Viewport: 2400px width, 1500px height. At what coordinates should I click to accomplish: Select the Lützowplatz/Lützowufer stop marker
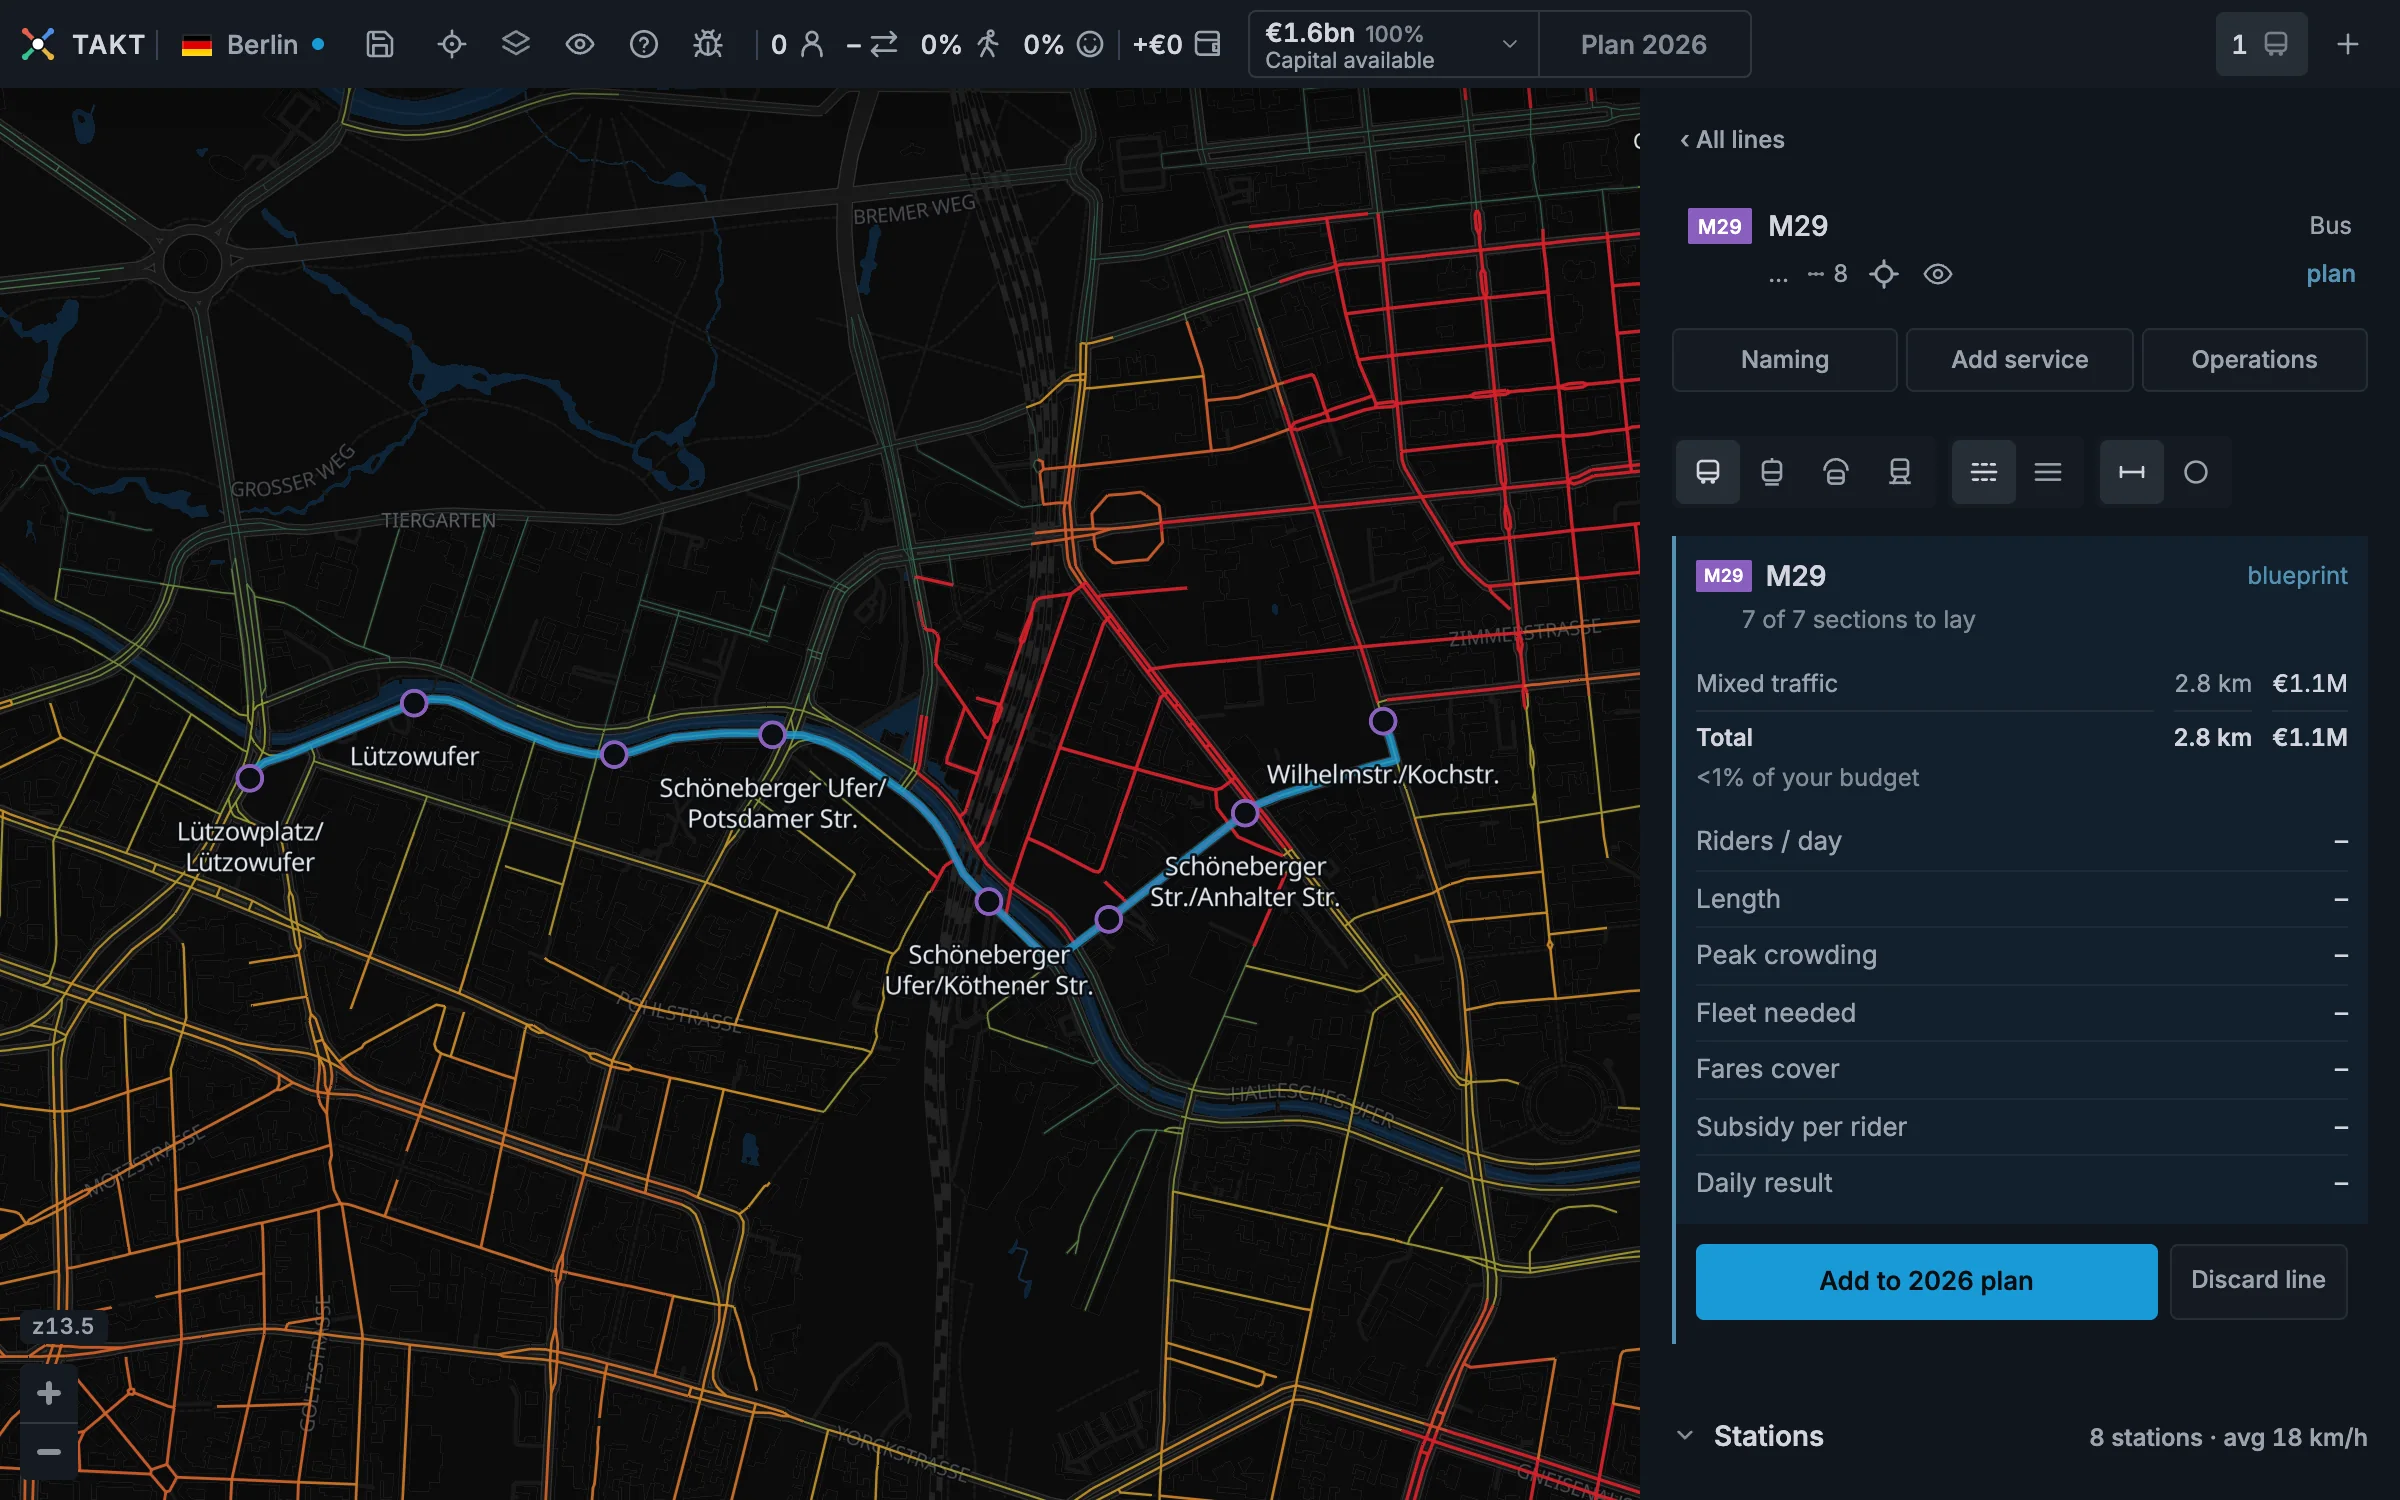pos(250,778)
